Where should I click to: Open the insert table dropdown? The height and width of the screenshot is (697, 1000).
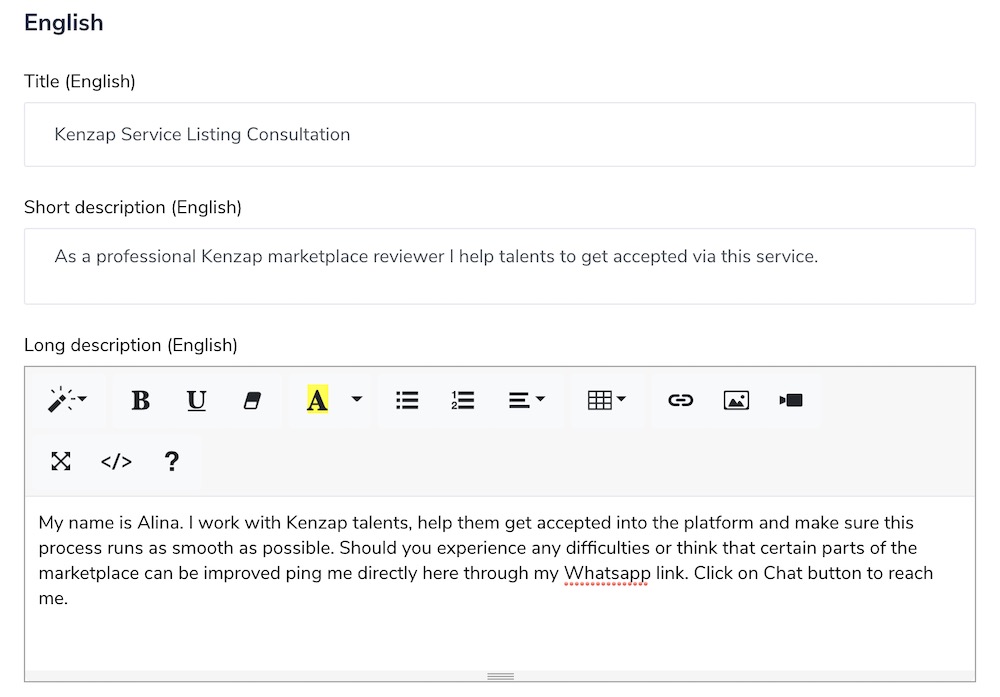coord(606,400)
